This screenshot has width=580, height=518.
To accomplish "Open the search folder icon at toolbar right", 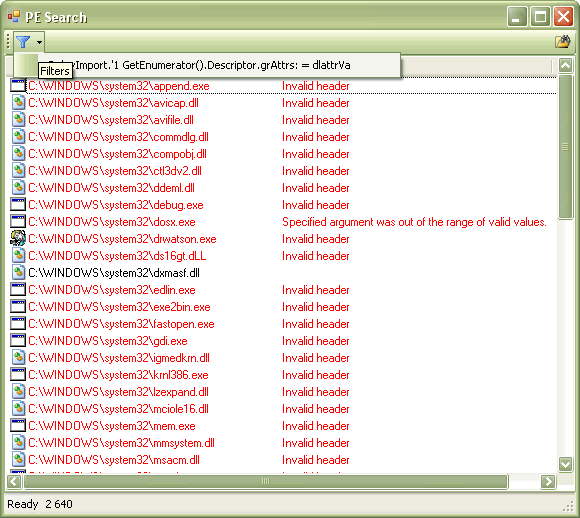I will pyautogui.click(x=563, y=41).
